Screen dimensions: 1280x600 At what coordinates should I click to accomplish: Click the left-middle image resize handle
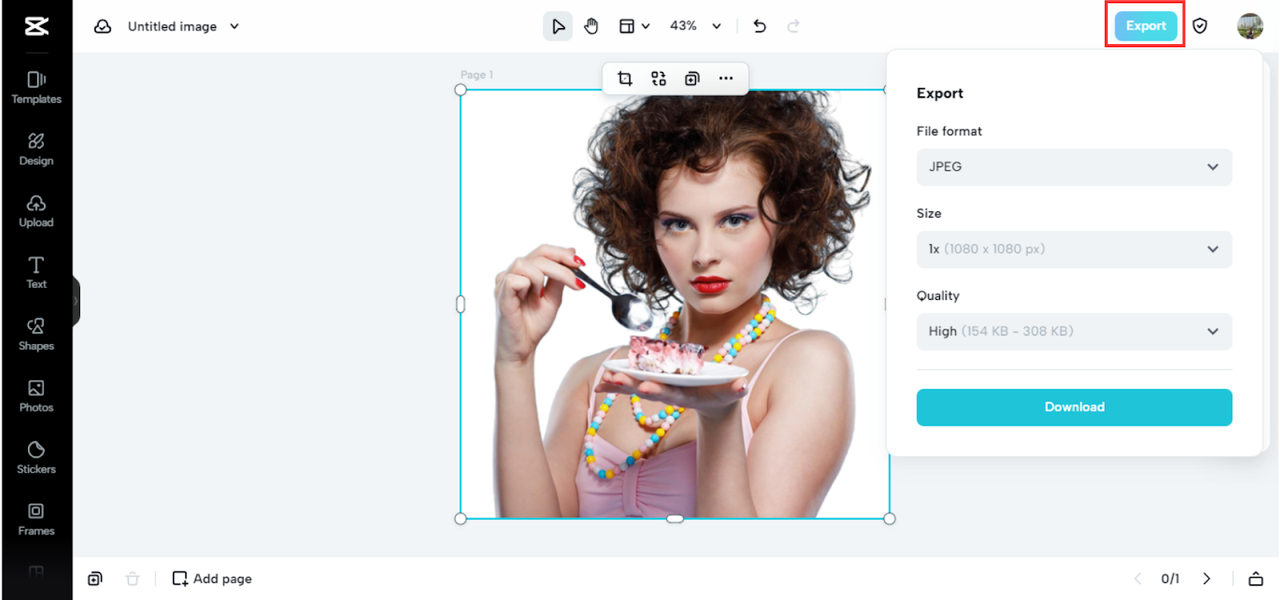click(461, 304)
